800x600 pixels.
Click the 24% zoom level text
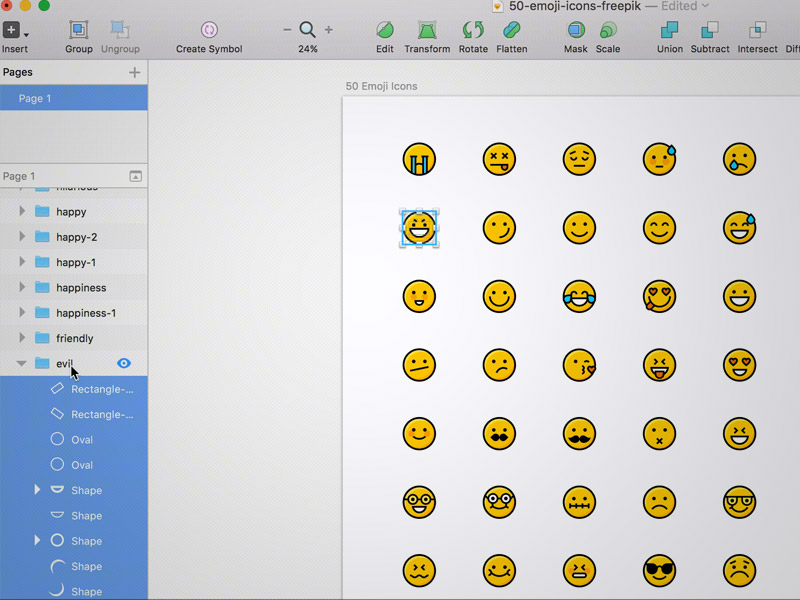[308, 49]
